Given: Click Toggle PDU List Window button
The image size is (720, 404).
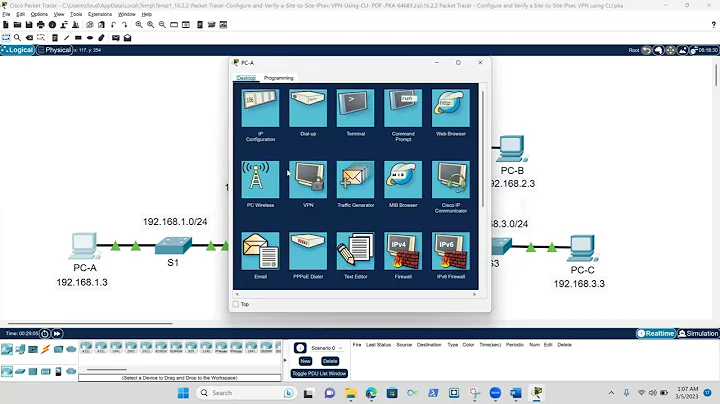Looking at the screenshot, I should (x=319, y=373).
